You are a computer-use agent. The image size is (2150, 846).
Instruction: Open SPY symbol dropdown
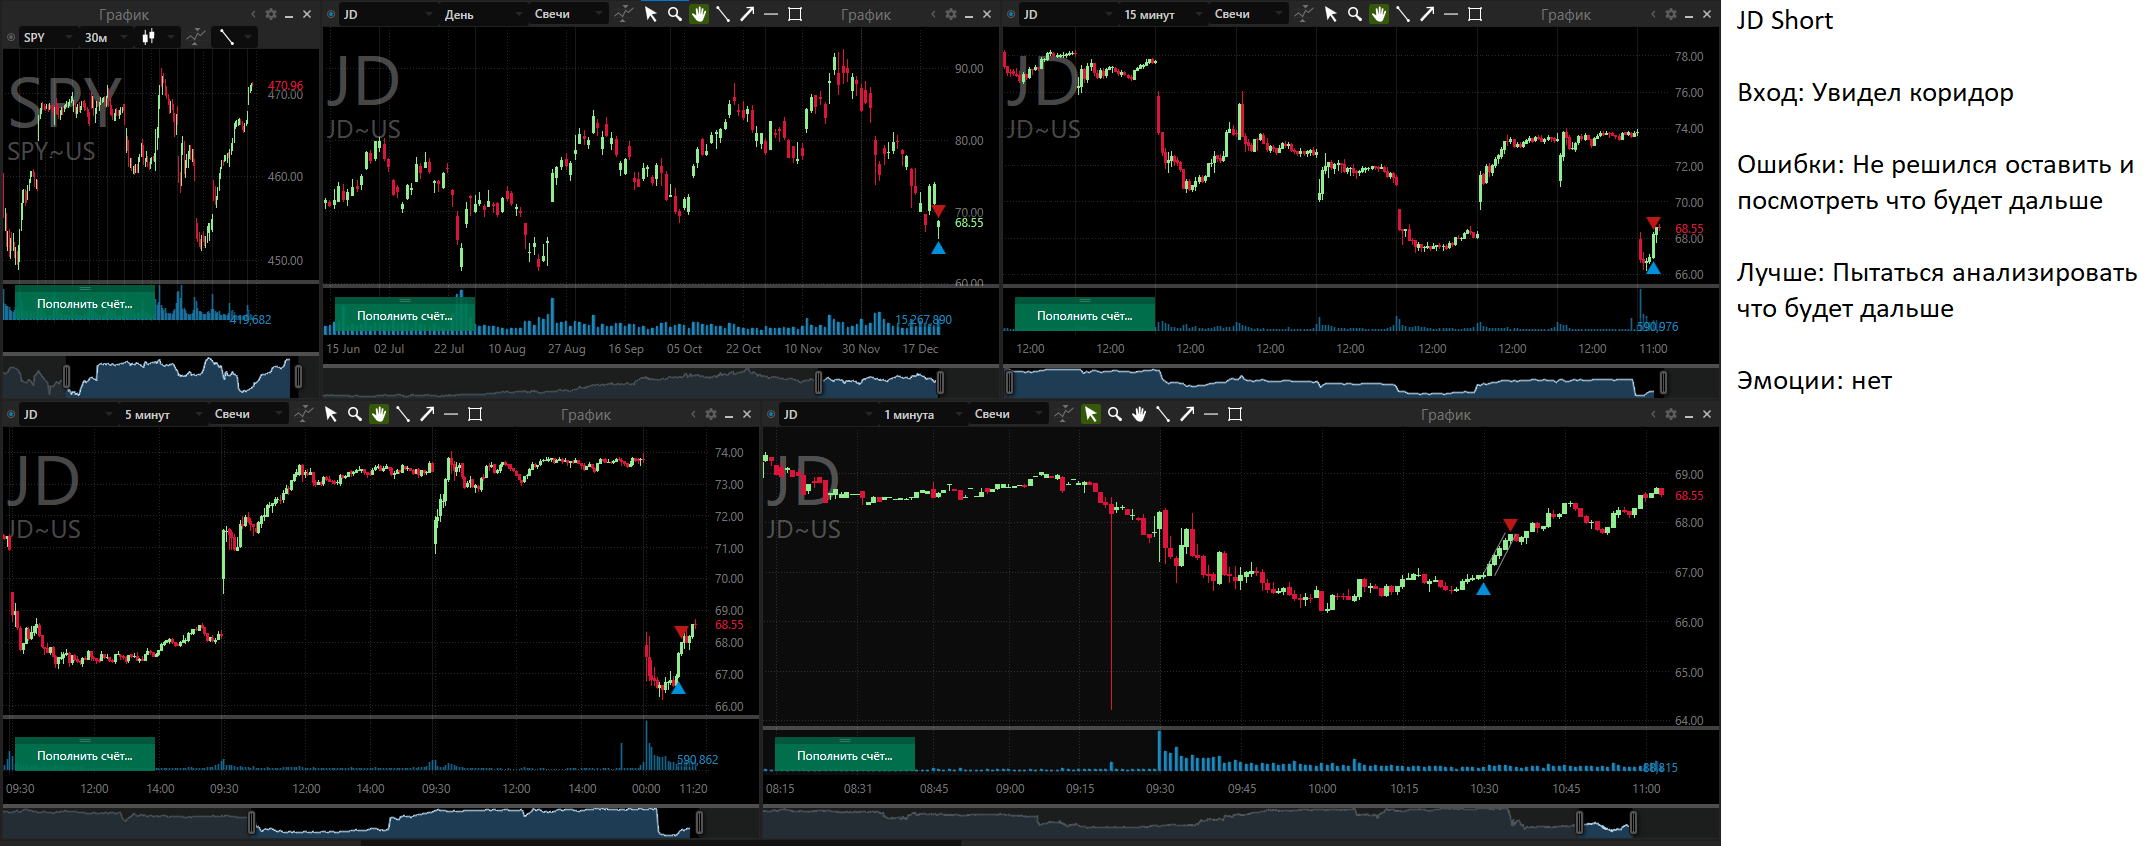point(48,37)
